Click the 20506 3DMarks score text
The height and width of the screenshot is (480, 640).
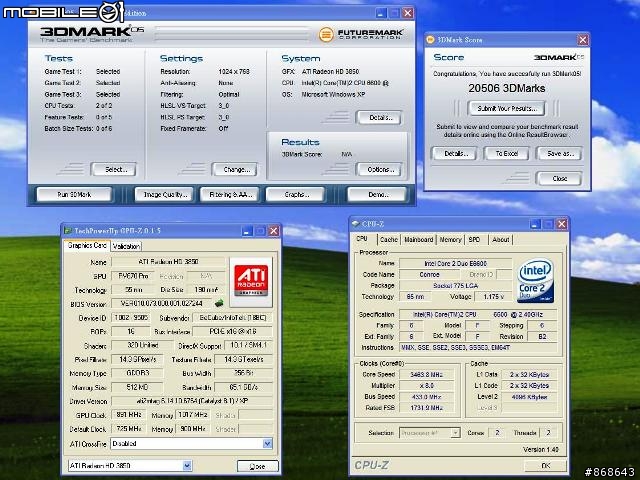pyautogui.click(x=507, y=88)
